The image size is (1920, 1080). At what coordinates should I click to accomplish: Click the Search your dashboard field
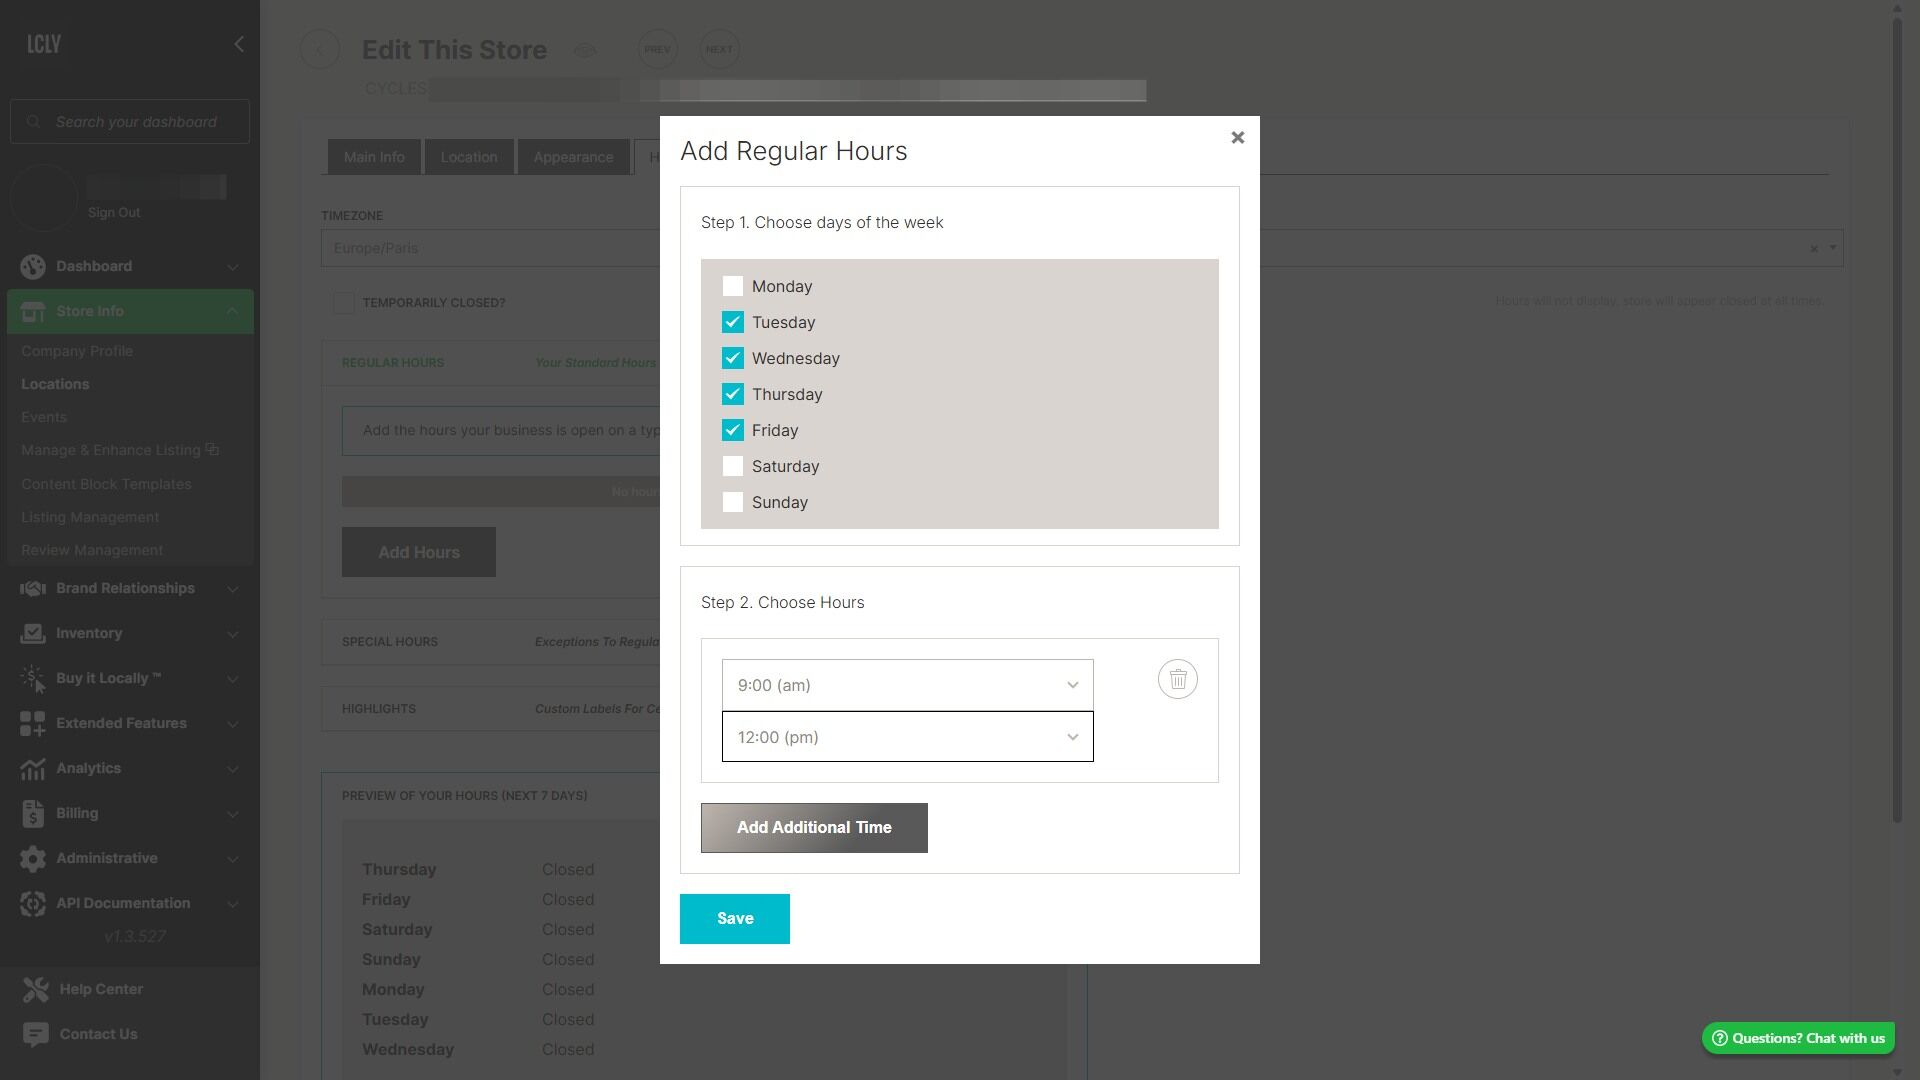point(137,122)
